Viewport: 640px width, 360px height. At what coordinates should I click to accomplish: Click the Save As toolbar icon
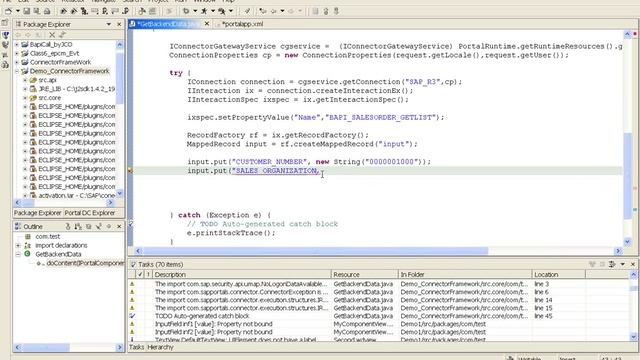click(37, 11)
